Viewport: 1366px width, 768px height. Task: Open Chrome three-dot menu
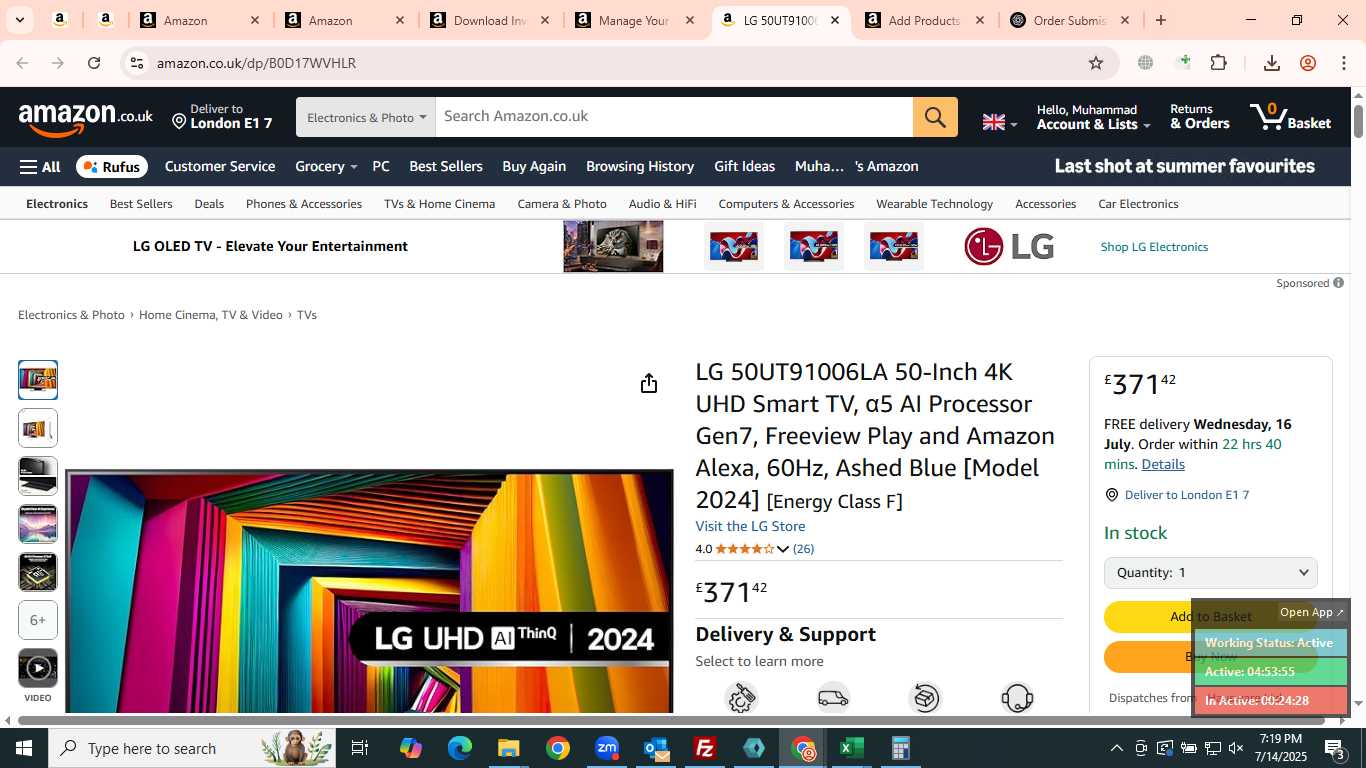point(1344,63)
